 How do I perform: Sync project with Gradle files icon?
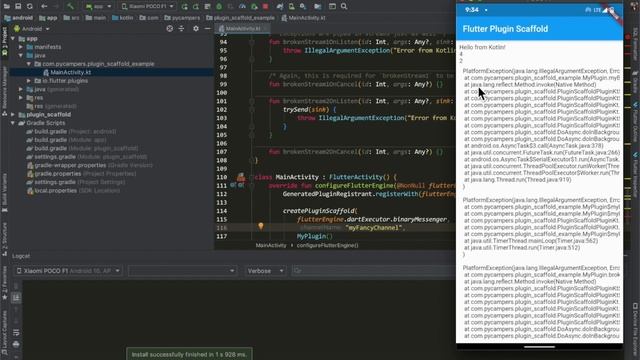[x=280, y=6]
